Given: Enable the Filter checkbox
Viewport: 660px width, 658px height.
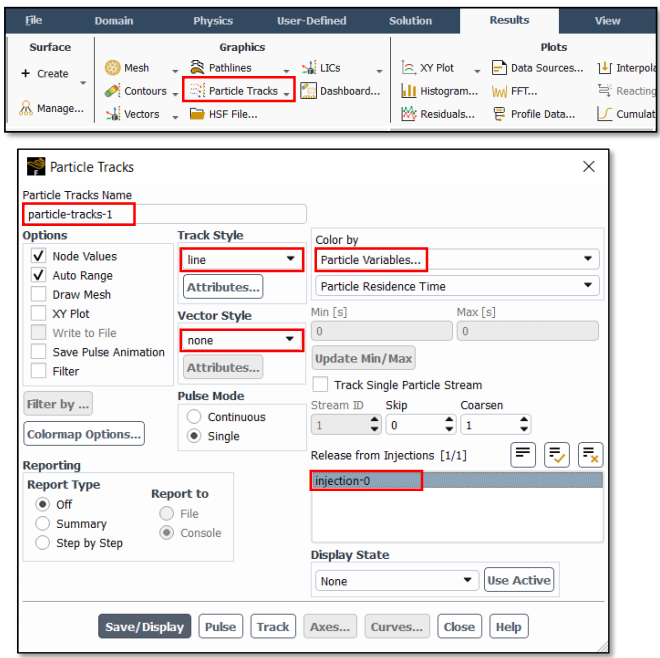Looking at the screenshot, I should (x=38, y=371).
